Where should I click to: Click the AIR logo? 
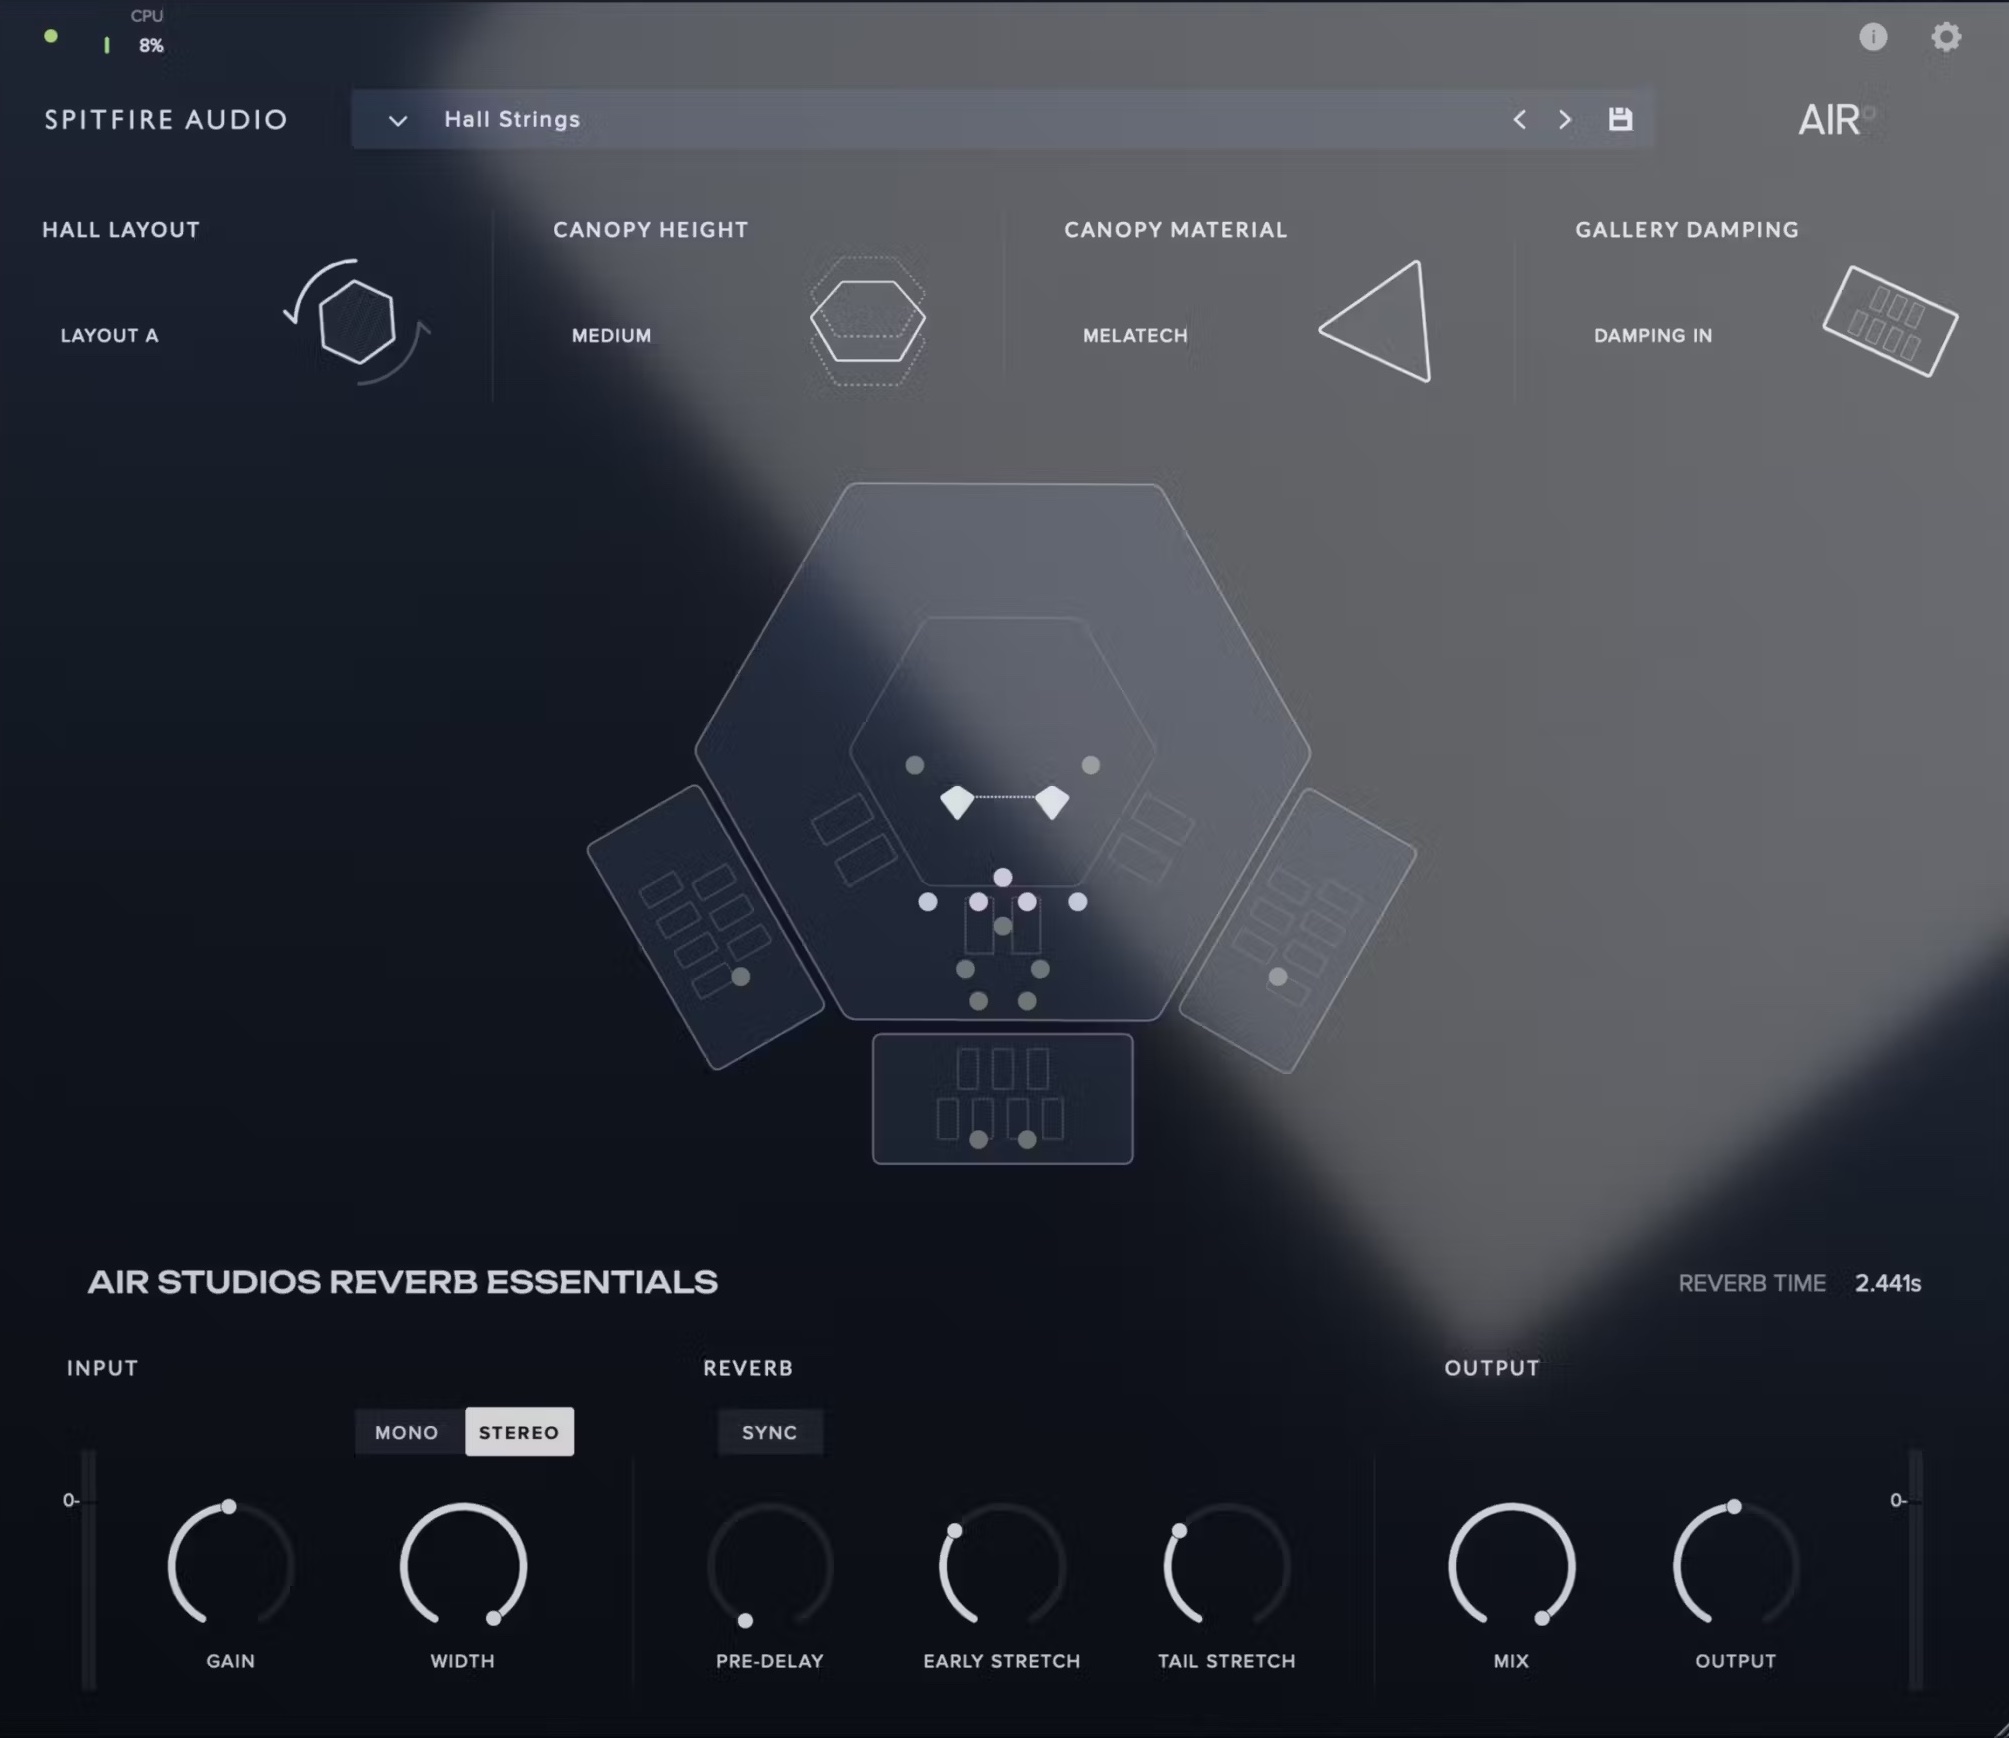tap(1836, 120)
